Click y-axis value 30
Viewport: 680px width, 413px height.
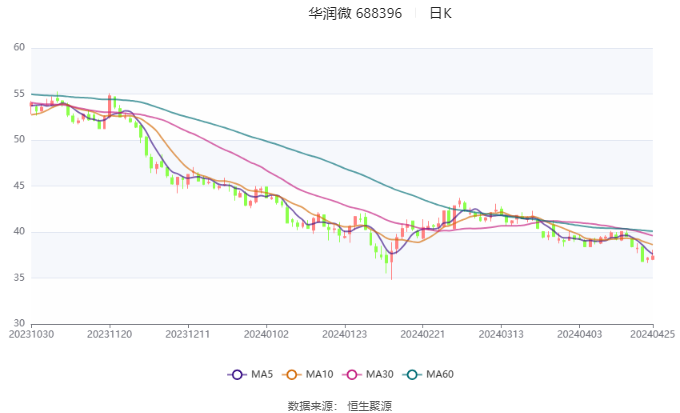coord(19,323)
